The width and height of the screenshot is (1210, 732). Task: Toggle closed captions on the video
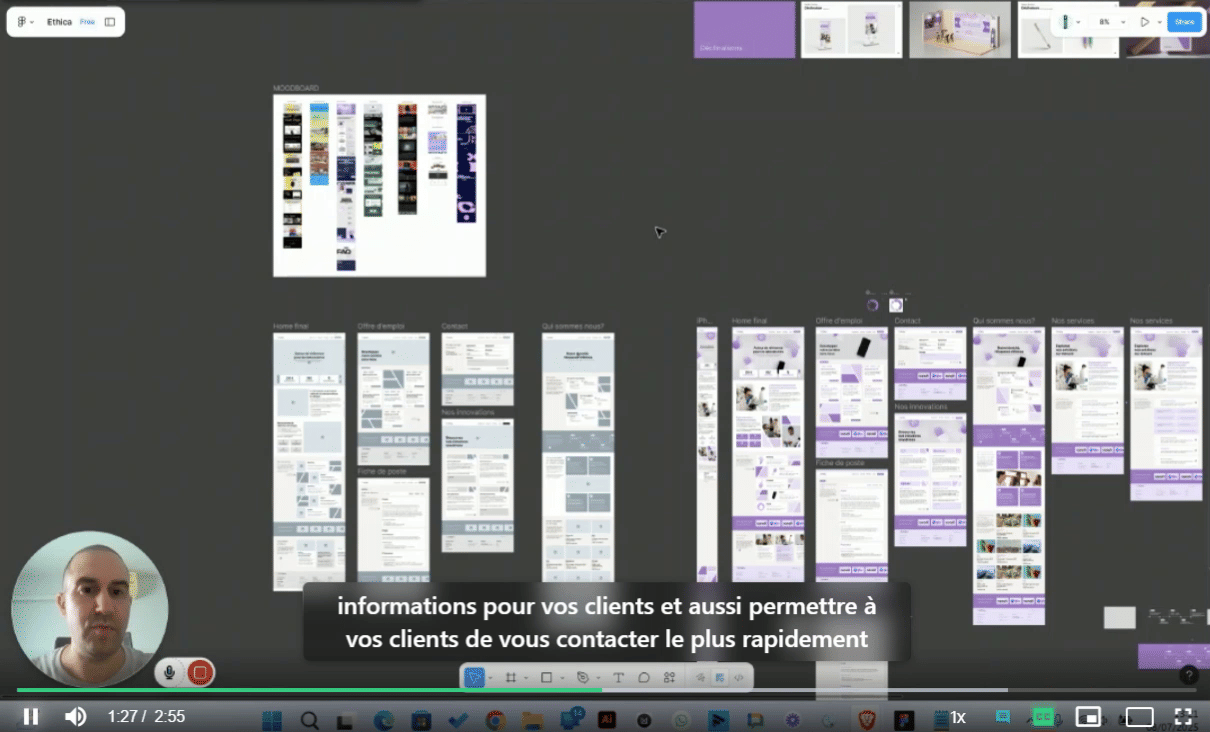pos(1043,716)
